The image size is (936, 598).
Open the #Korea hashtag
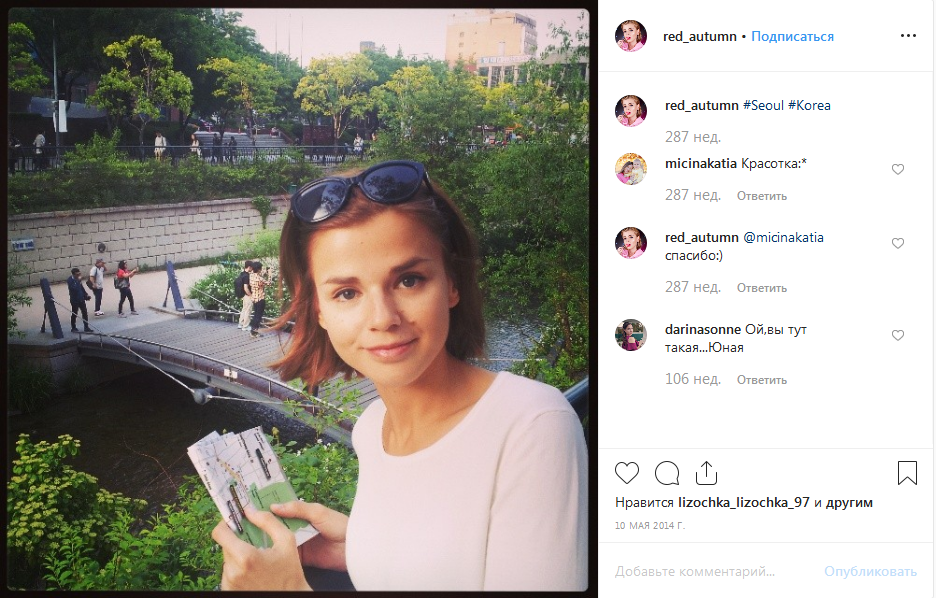809,106
